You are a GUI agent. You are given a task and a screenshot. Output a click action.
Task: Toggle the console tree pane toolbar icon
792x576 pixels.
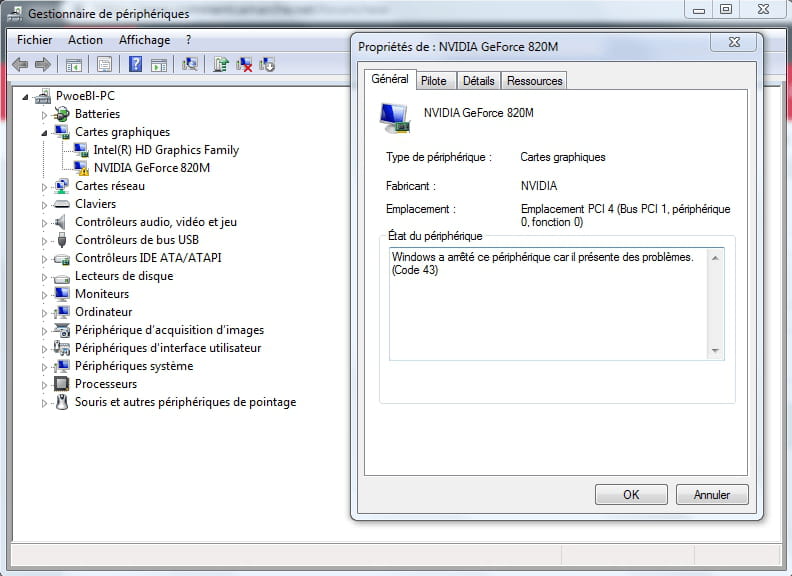(74, 65)
